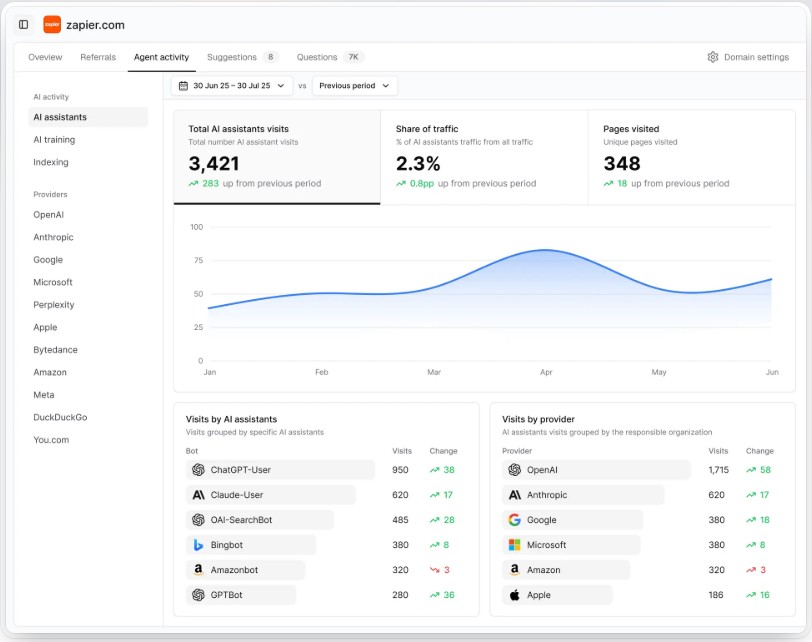The image size is (812, 642).
Task: Click the trend arrow in OpenAI provider row
Action: point(751,470)
